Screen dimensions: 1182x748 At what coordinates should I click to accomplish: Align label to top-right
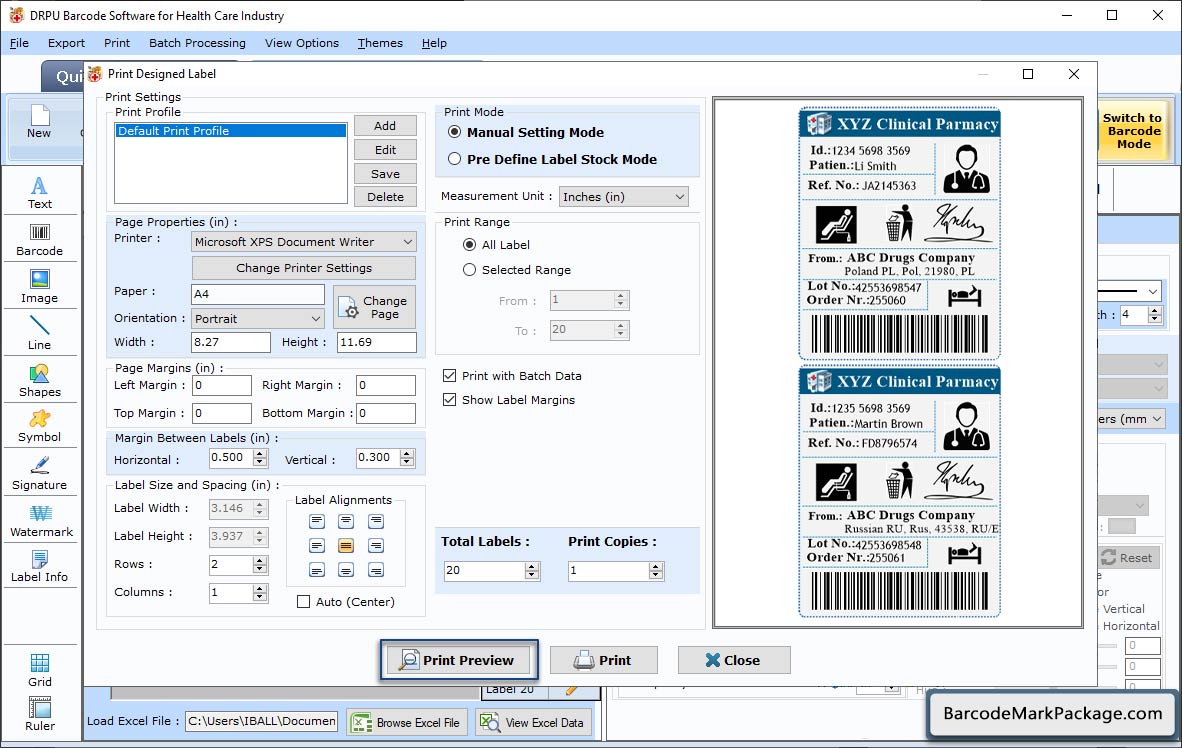point(375,521)
